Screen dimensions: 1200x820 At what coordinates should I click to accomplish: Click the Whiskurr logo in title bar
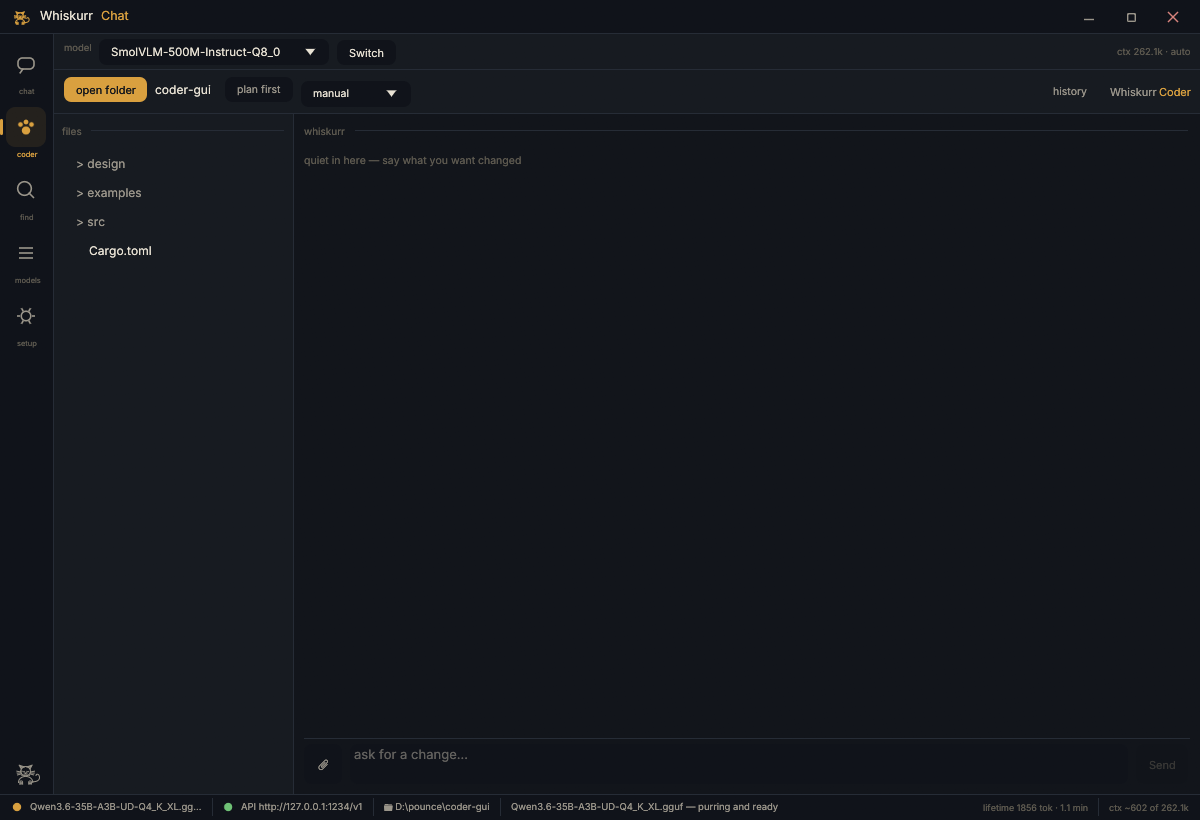pos(21,17)
